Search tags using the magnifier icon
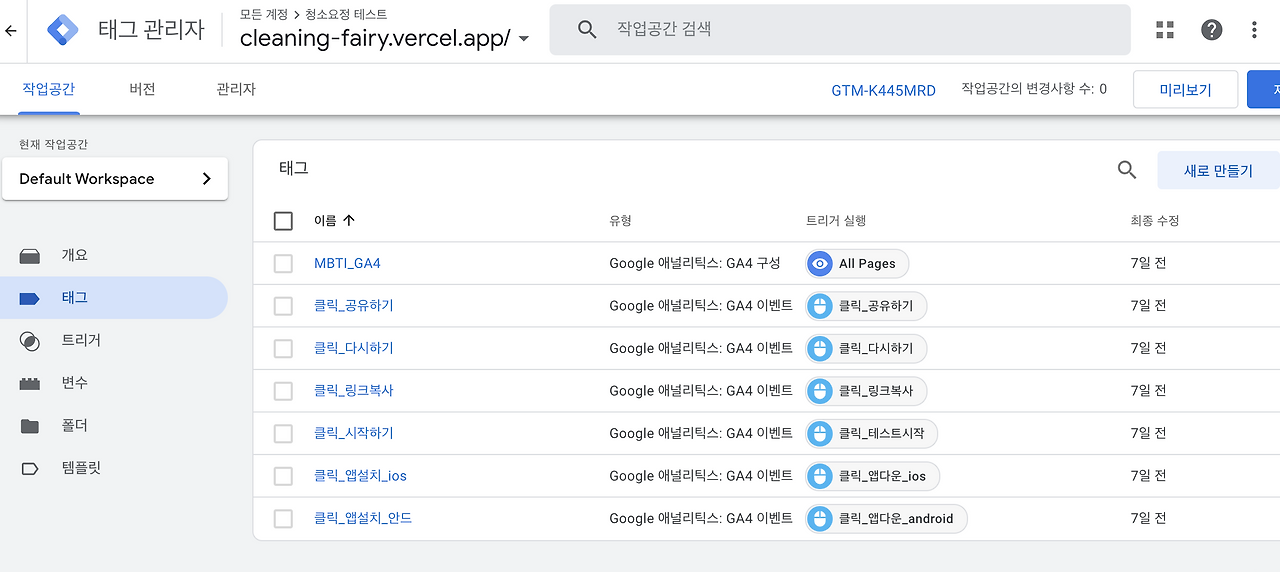Image resolution: width=1280 pixels, height=572 pixels. (1127, 170)
